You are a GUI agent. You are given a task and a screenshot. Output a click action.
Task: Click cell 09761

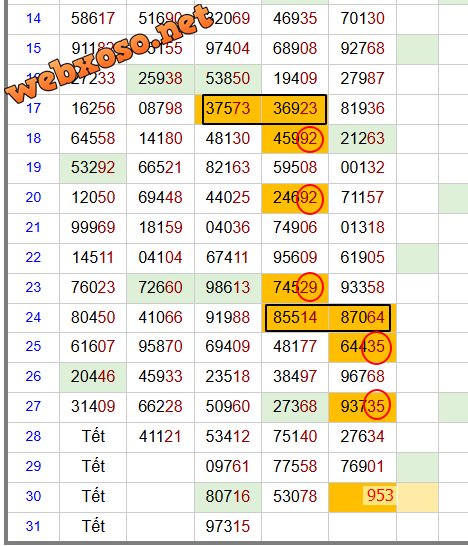[x=228, y=466]
